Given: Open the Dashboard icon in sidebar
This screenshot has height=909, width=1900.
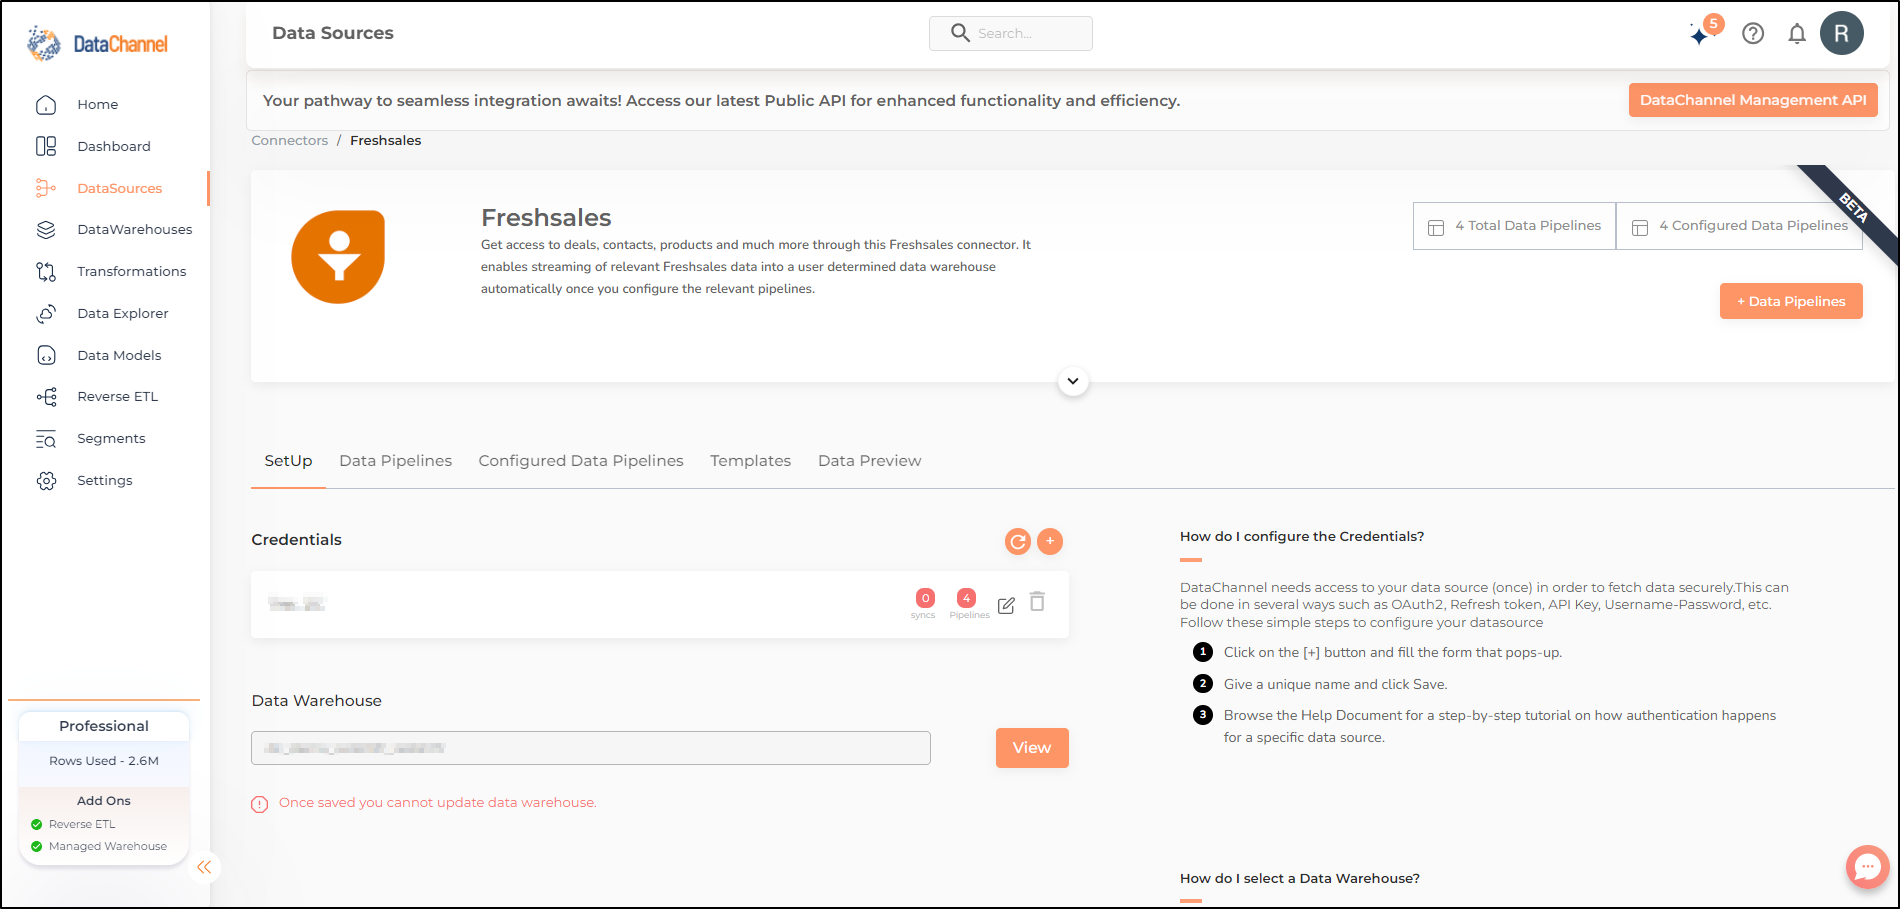Looking at the screenshot, I should (46, 146).
